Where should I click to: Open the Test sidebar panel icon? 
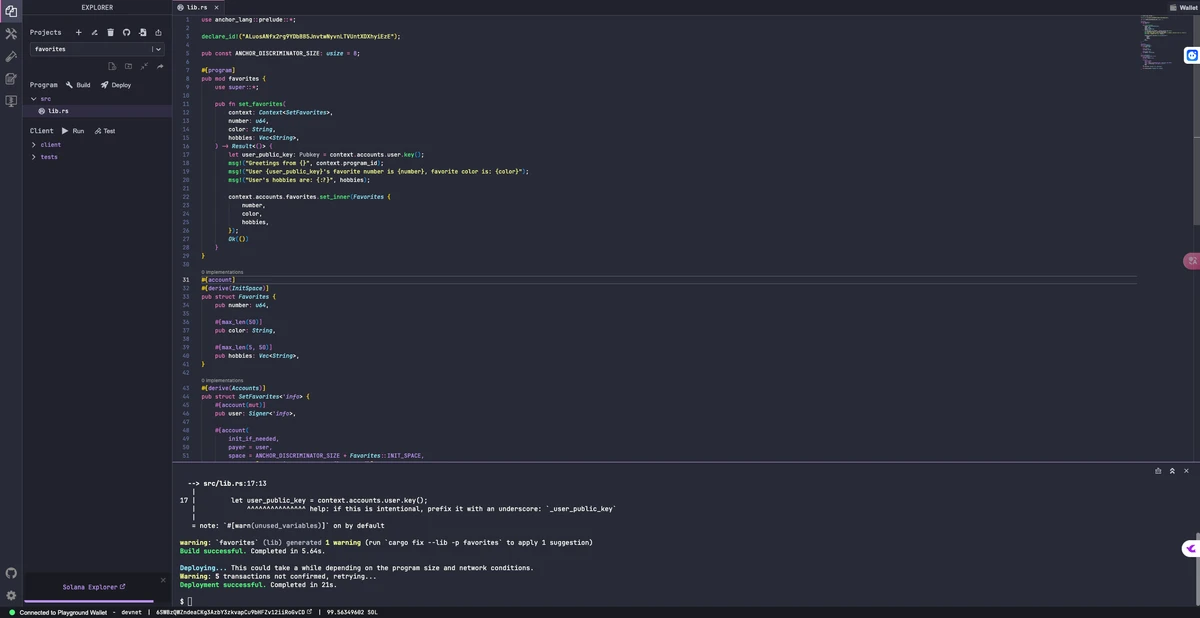(x=11, y=56)
